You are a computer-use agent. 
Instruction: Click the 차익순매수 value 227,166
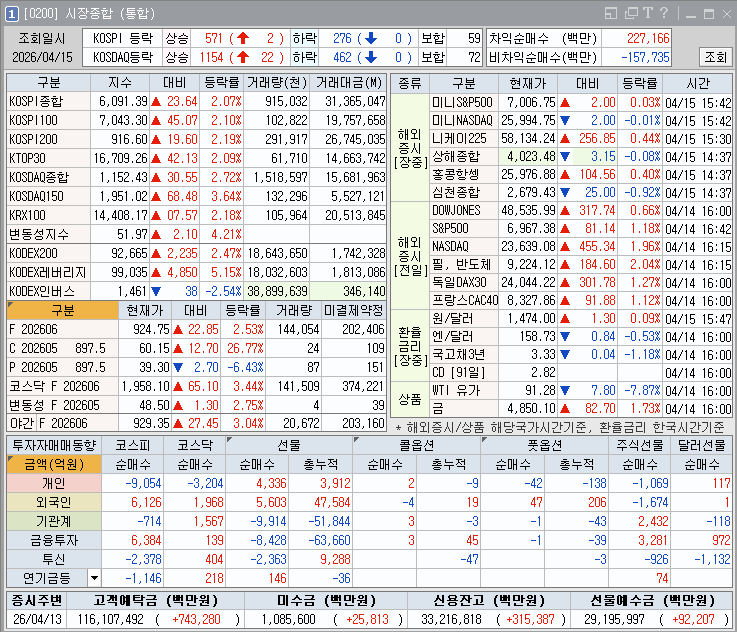(x=648, y=38)
